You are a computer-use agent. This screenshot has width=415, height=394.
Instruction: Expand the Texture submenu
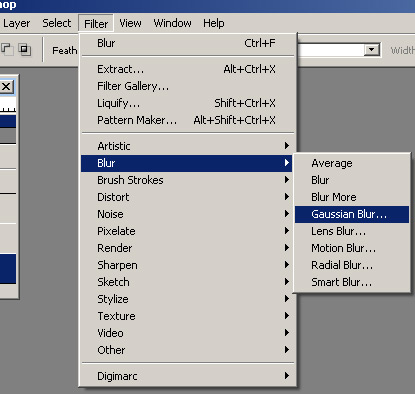point(187,316)
